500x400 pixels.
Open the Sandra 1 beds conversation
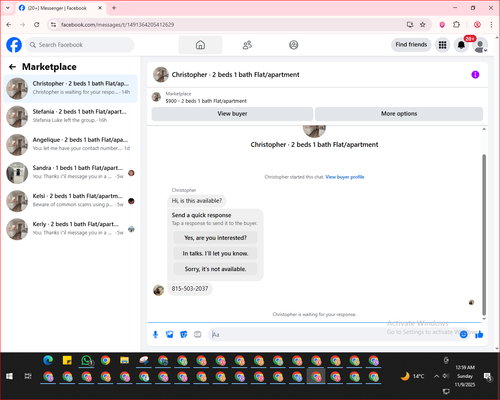coord(70,173)
